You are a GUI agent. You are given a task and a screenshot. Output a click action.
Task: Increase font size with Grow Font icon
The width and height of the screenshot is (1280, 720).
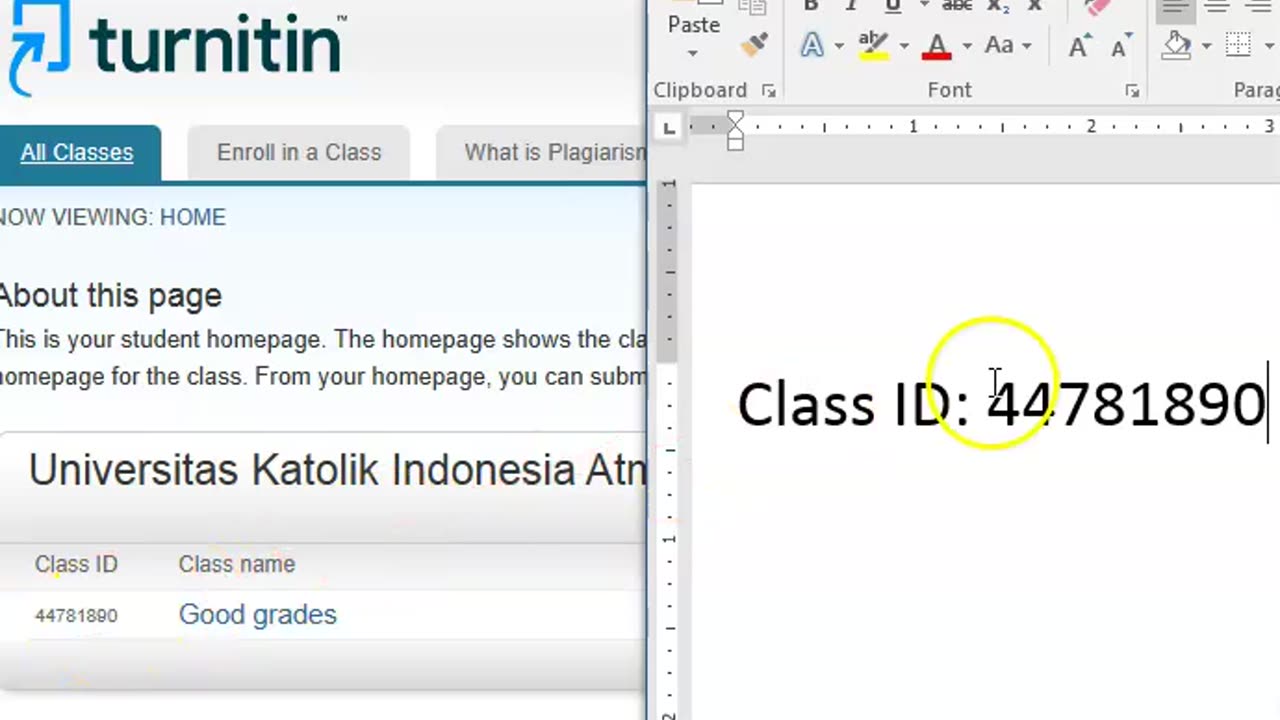tap(1080, 46)
